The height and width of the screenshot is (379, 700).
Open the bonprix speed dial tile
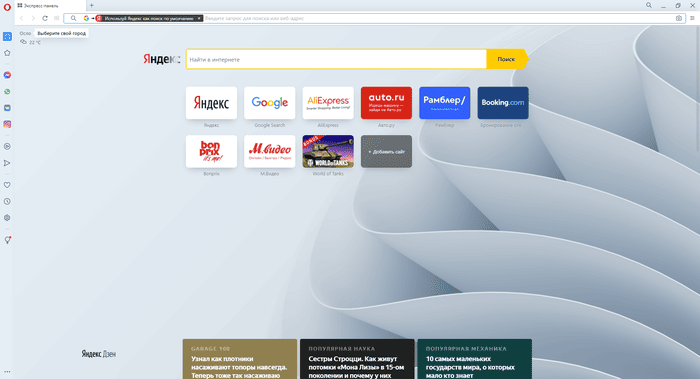[x=211, y=151]
